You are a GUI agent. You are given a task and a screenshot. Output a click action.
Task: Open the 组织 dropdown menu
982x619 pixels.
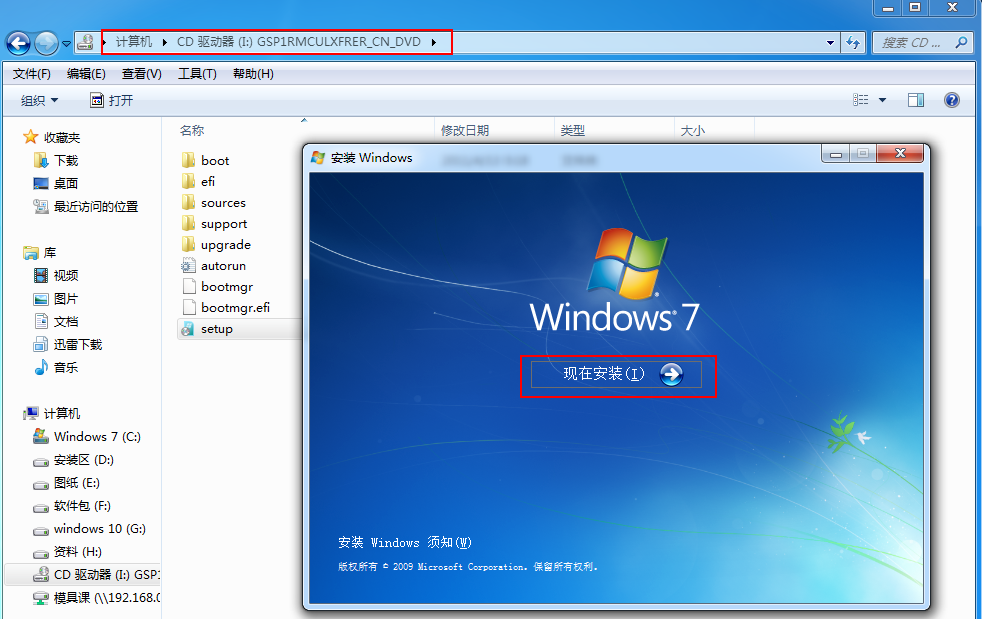39,100
